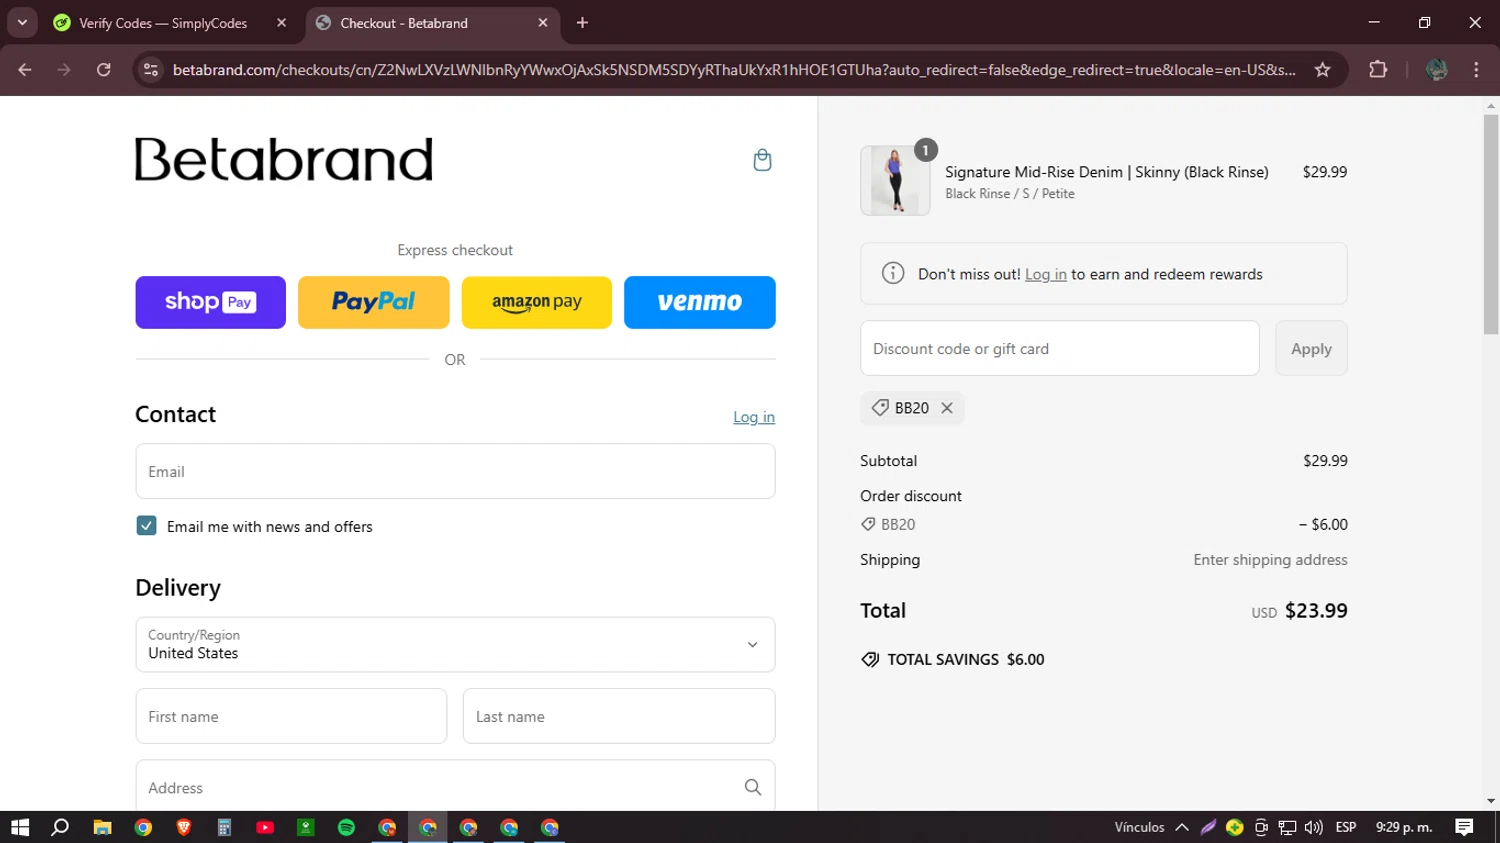Open the browser Extensions puzzle icon
The width and height of the screenshot is (1500, 843).
1378,70
